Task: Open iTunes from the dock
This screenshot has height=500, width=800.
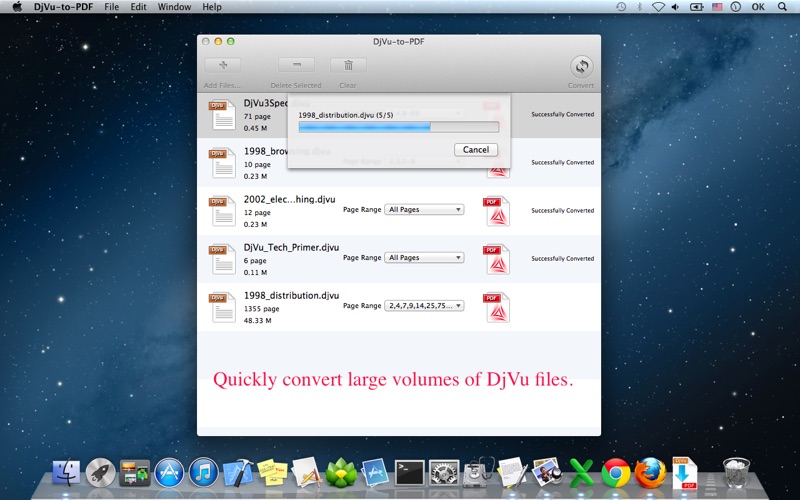Action: click(203, 472)
